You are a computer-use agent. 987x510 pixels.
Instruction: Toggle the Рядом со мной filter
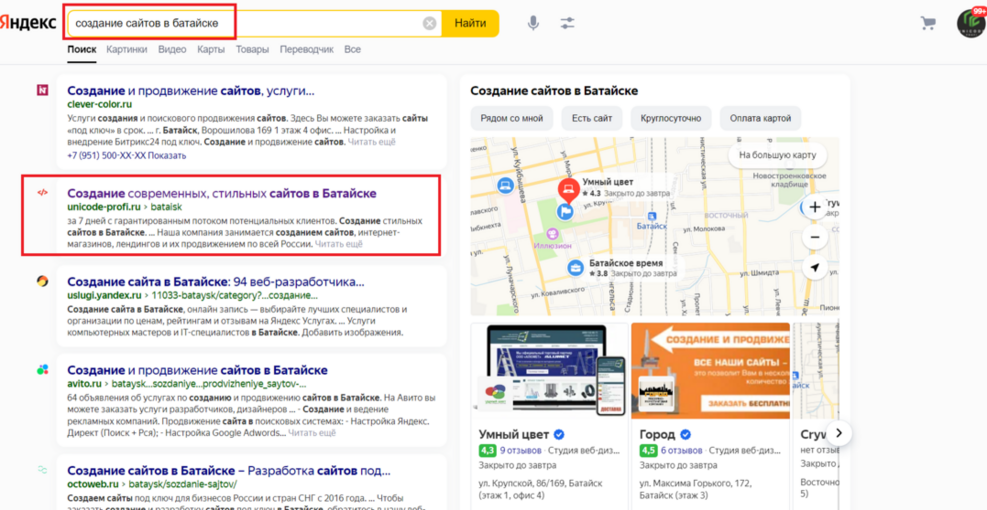tap(512, 118)
